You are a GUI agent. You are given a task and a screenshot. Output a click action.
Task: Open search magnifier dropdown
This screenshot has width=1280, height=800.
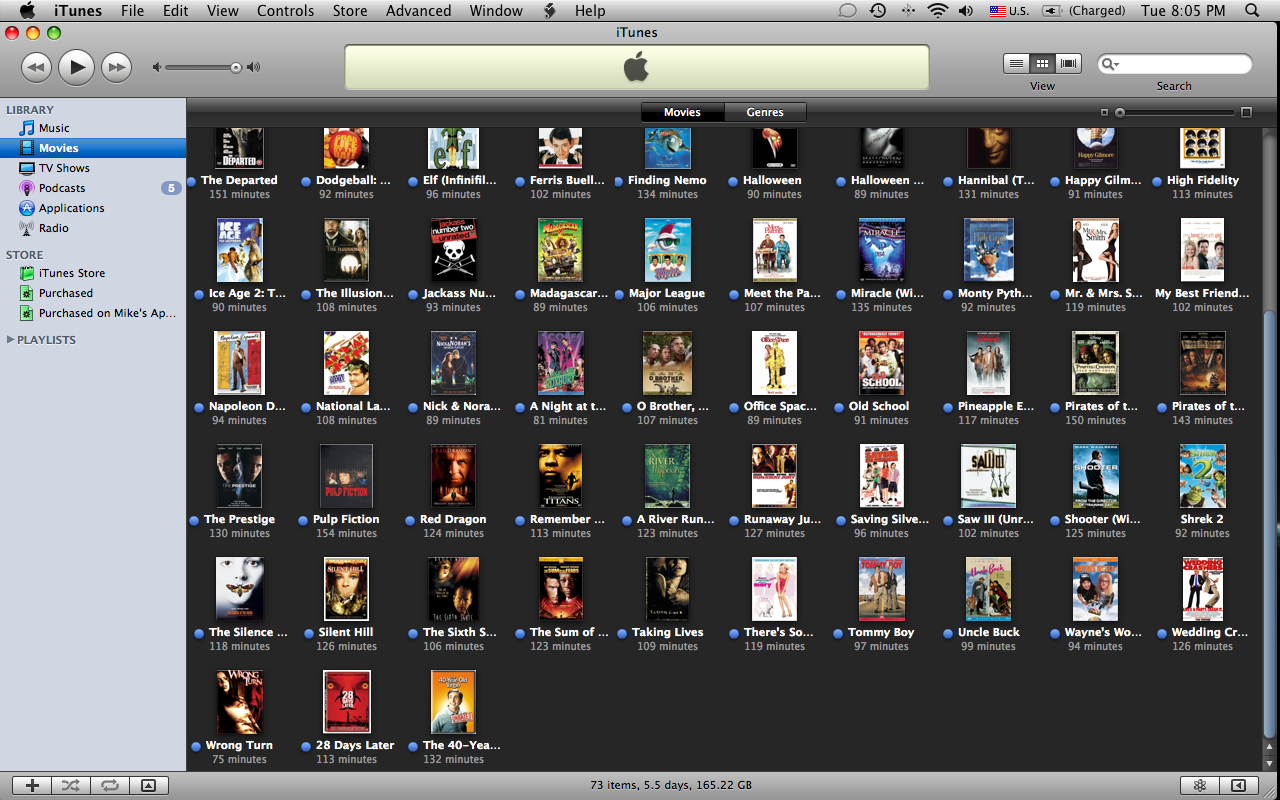pyautogui.click(x=1111, y=64)
